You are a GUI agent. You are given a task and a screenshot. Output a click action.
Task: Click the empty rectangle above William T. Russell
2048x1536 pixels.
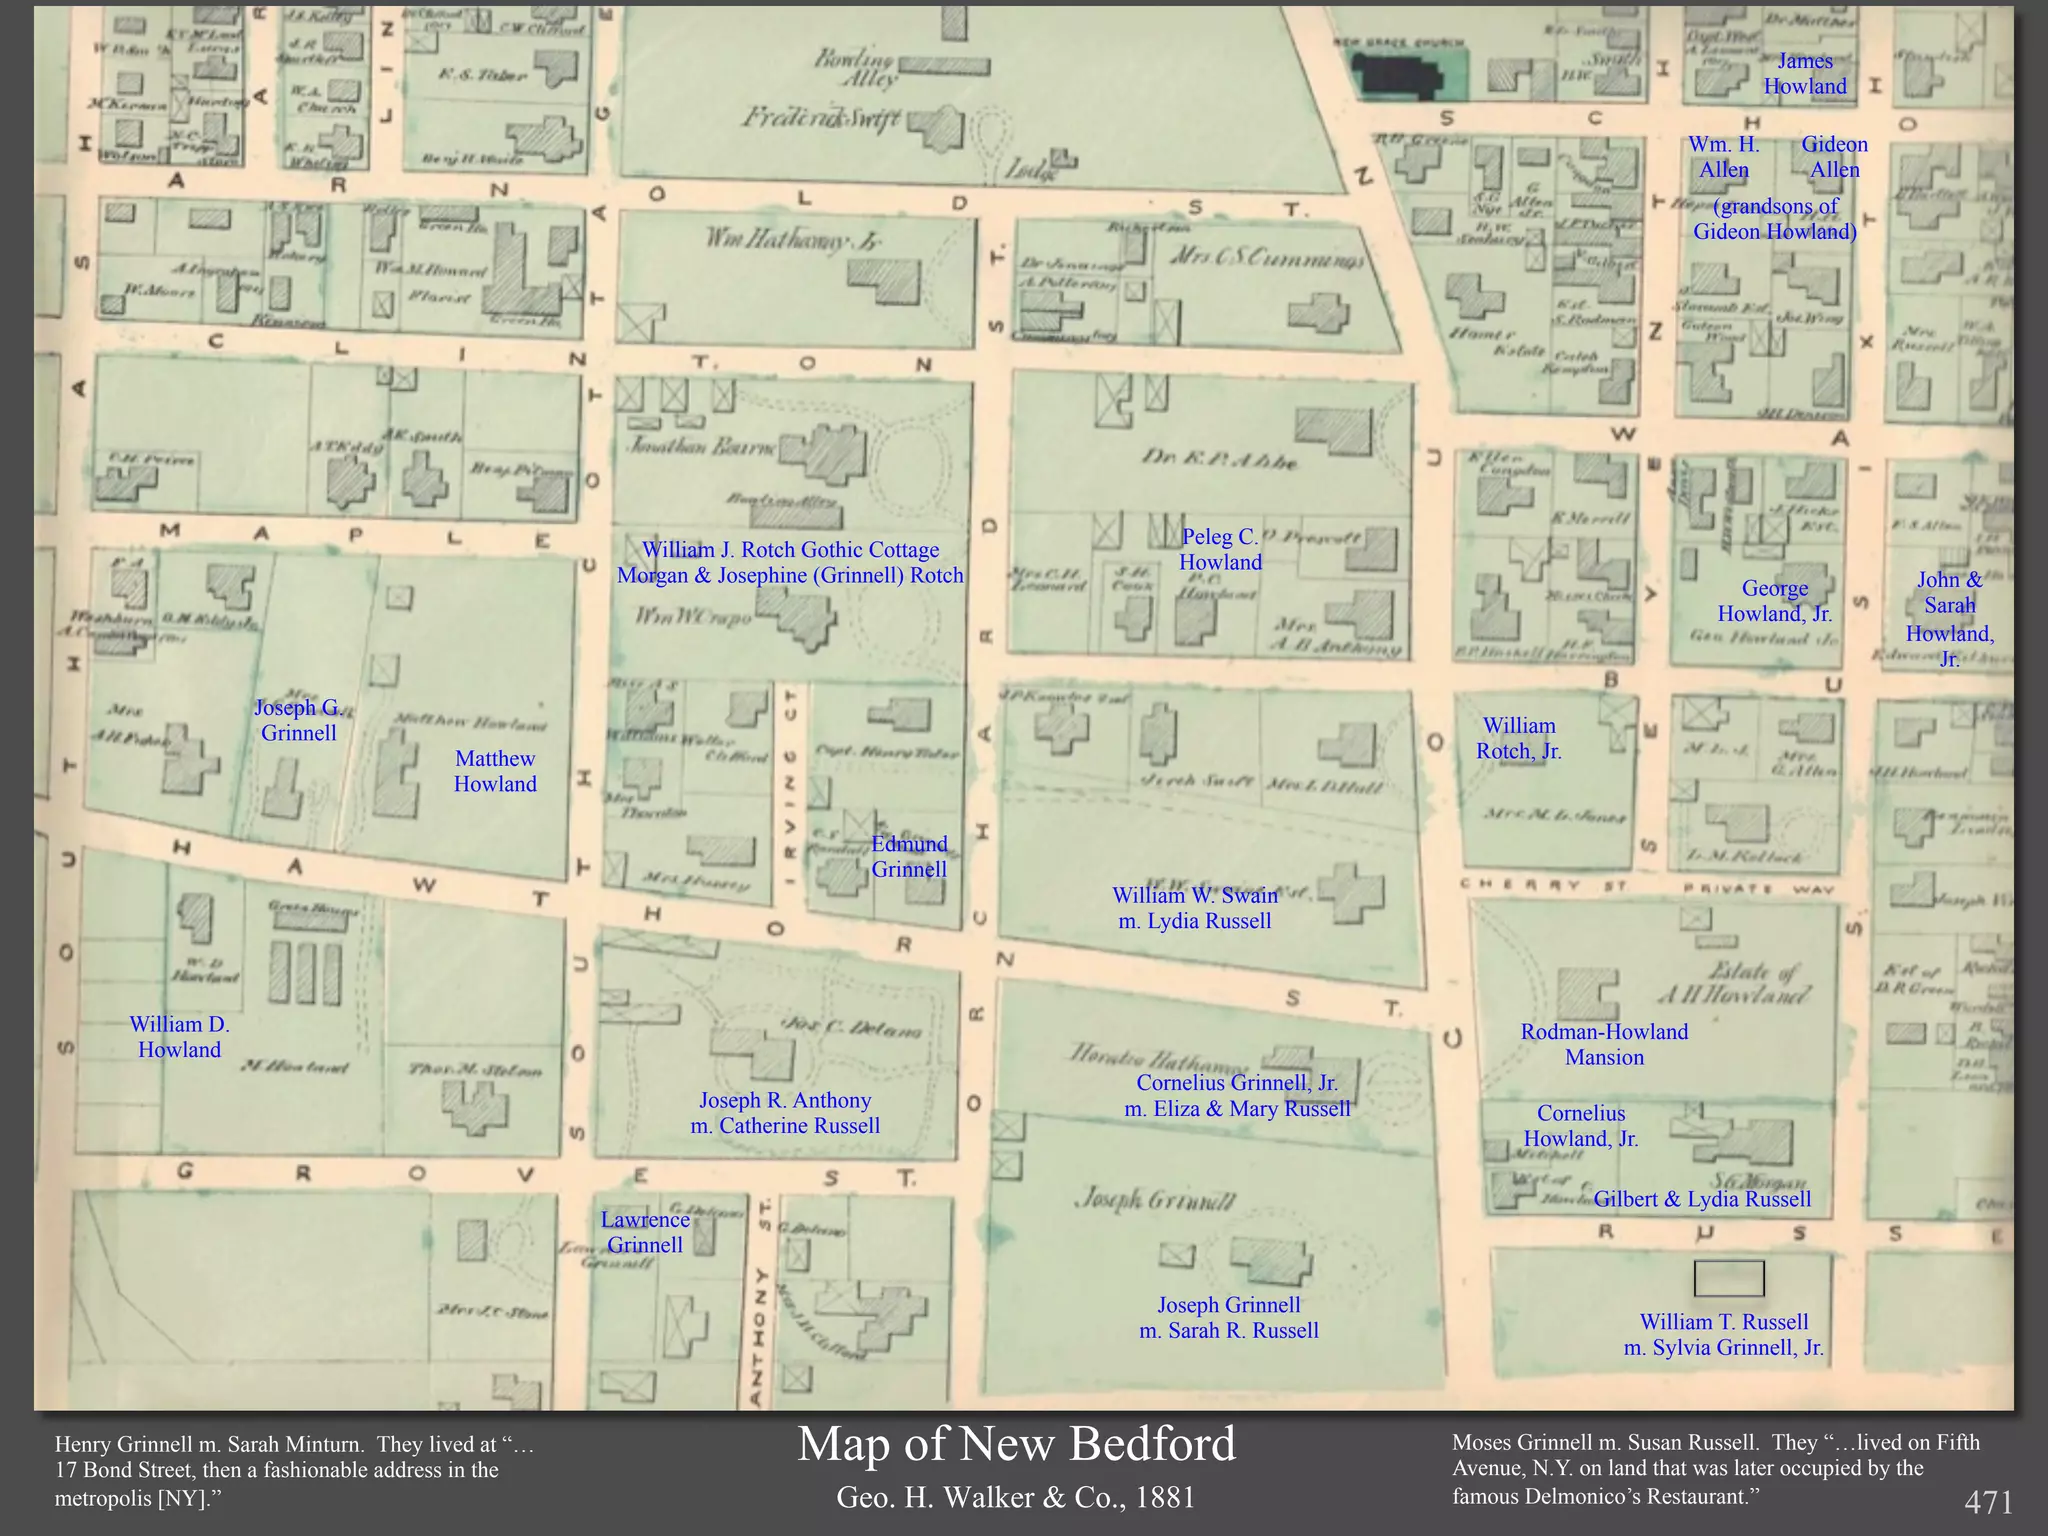(x=1728, y=1278)
